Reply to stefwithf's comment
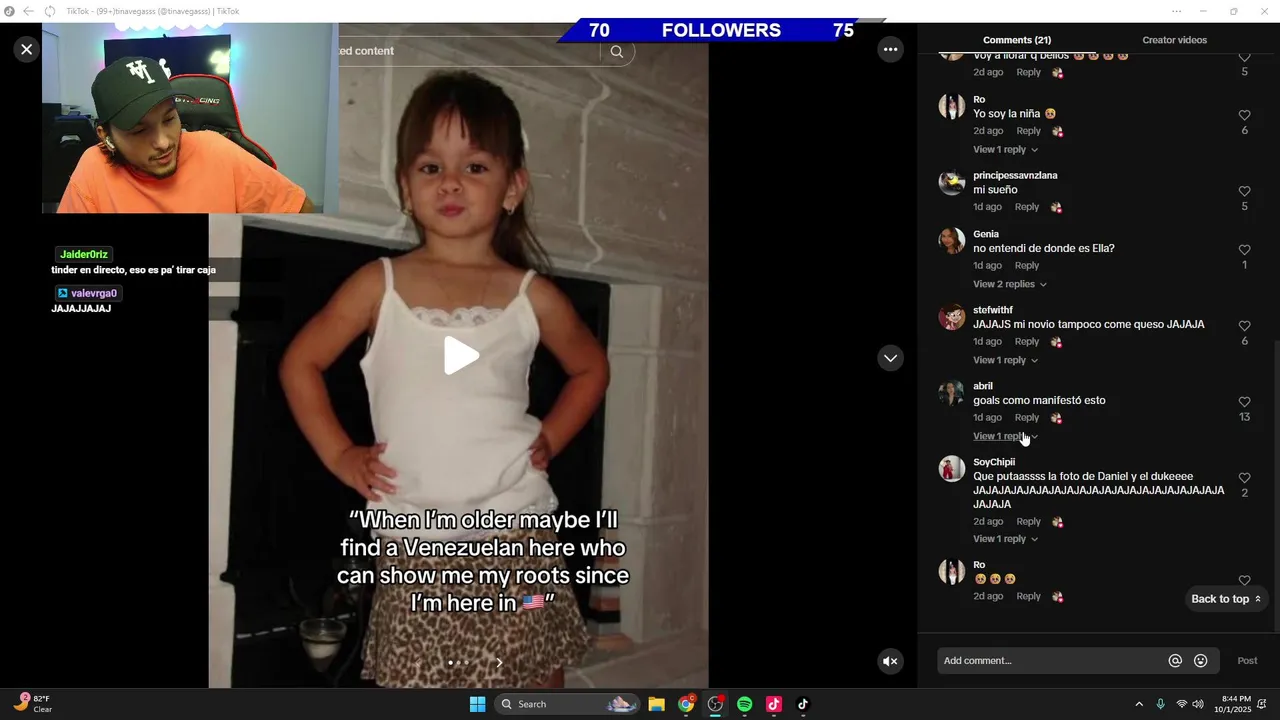The height and width of the screenshot is (720, 1280). pos(1027,342)
